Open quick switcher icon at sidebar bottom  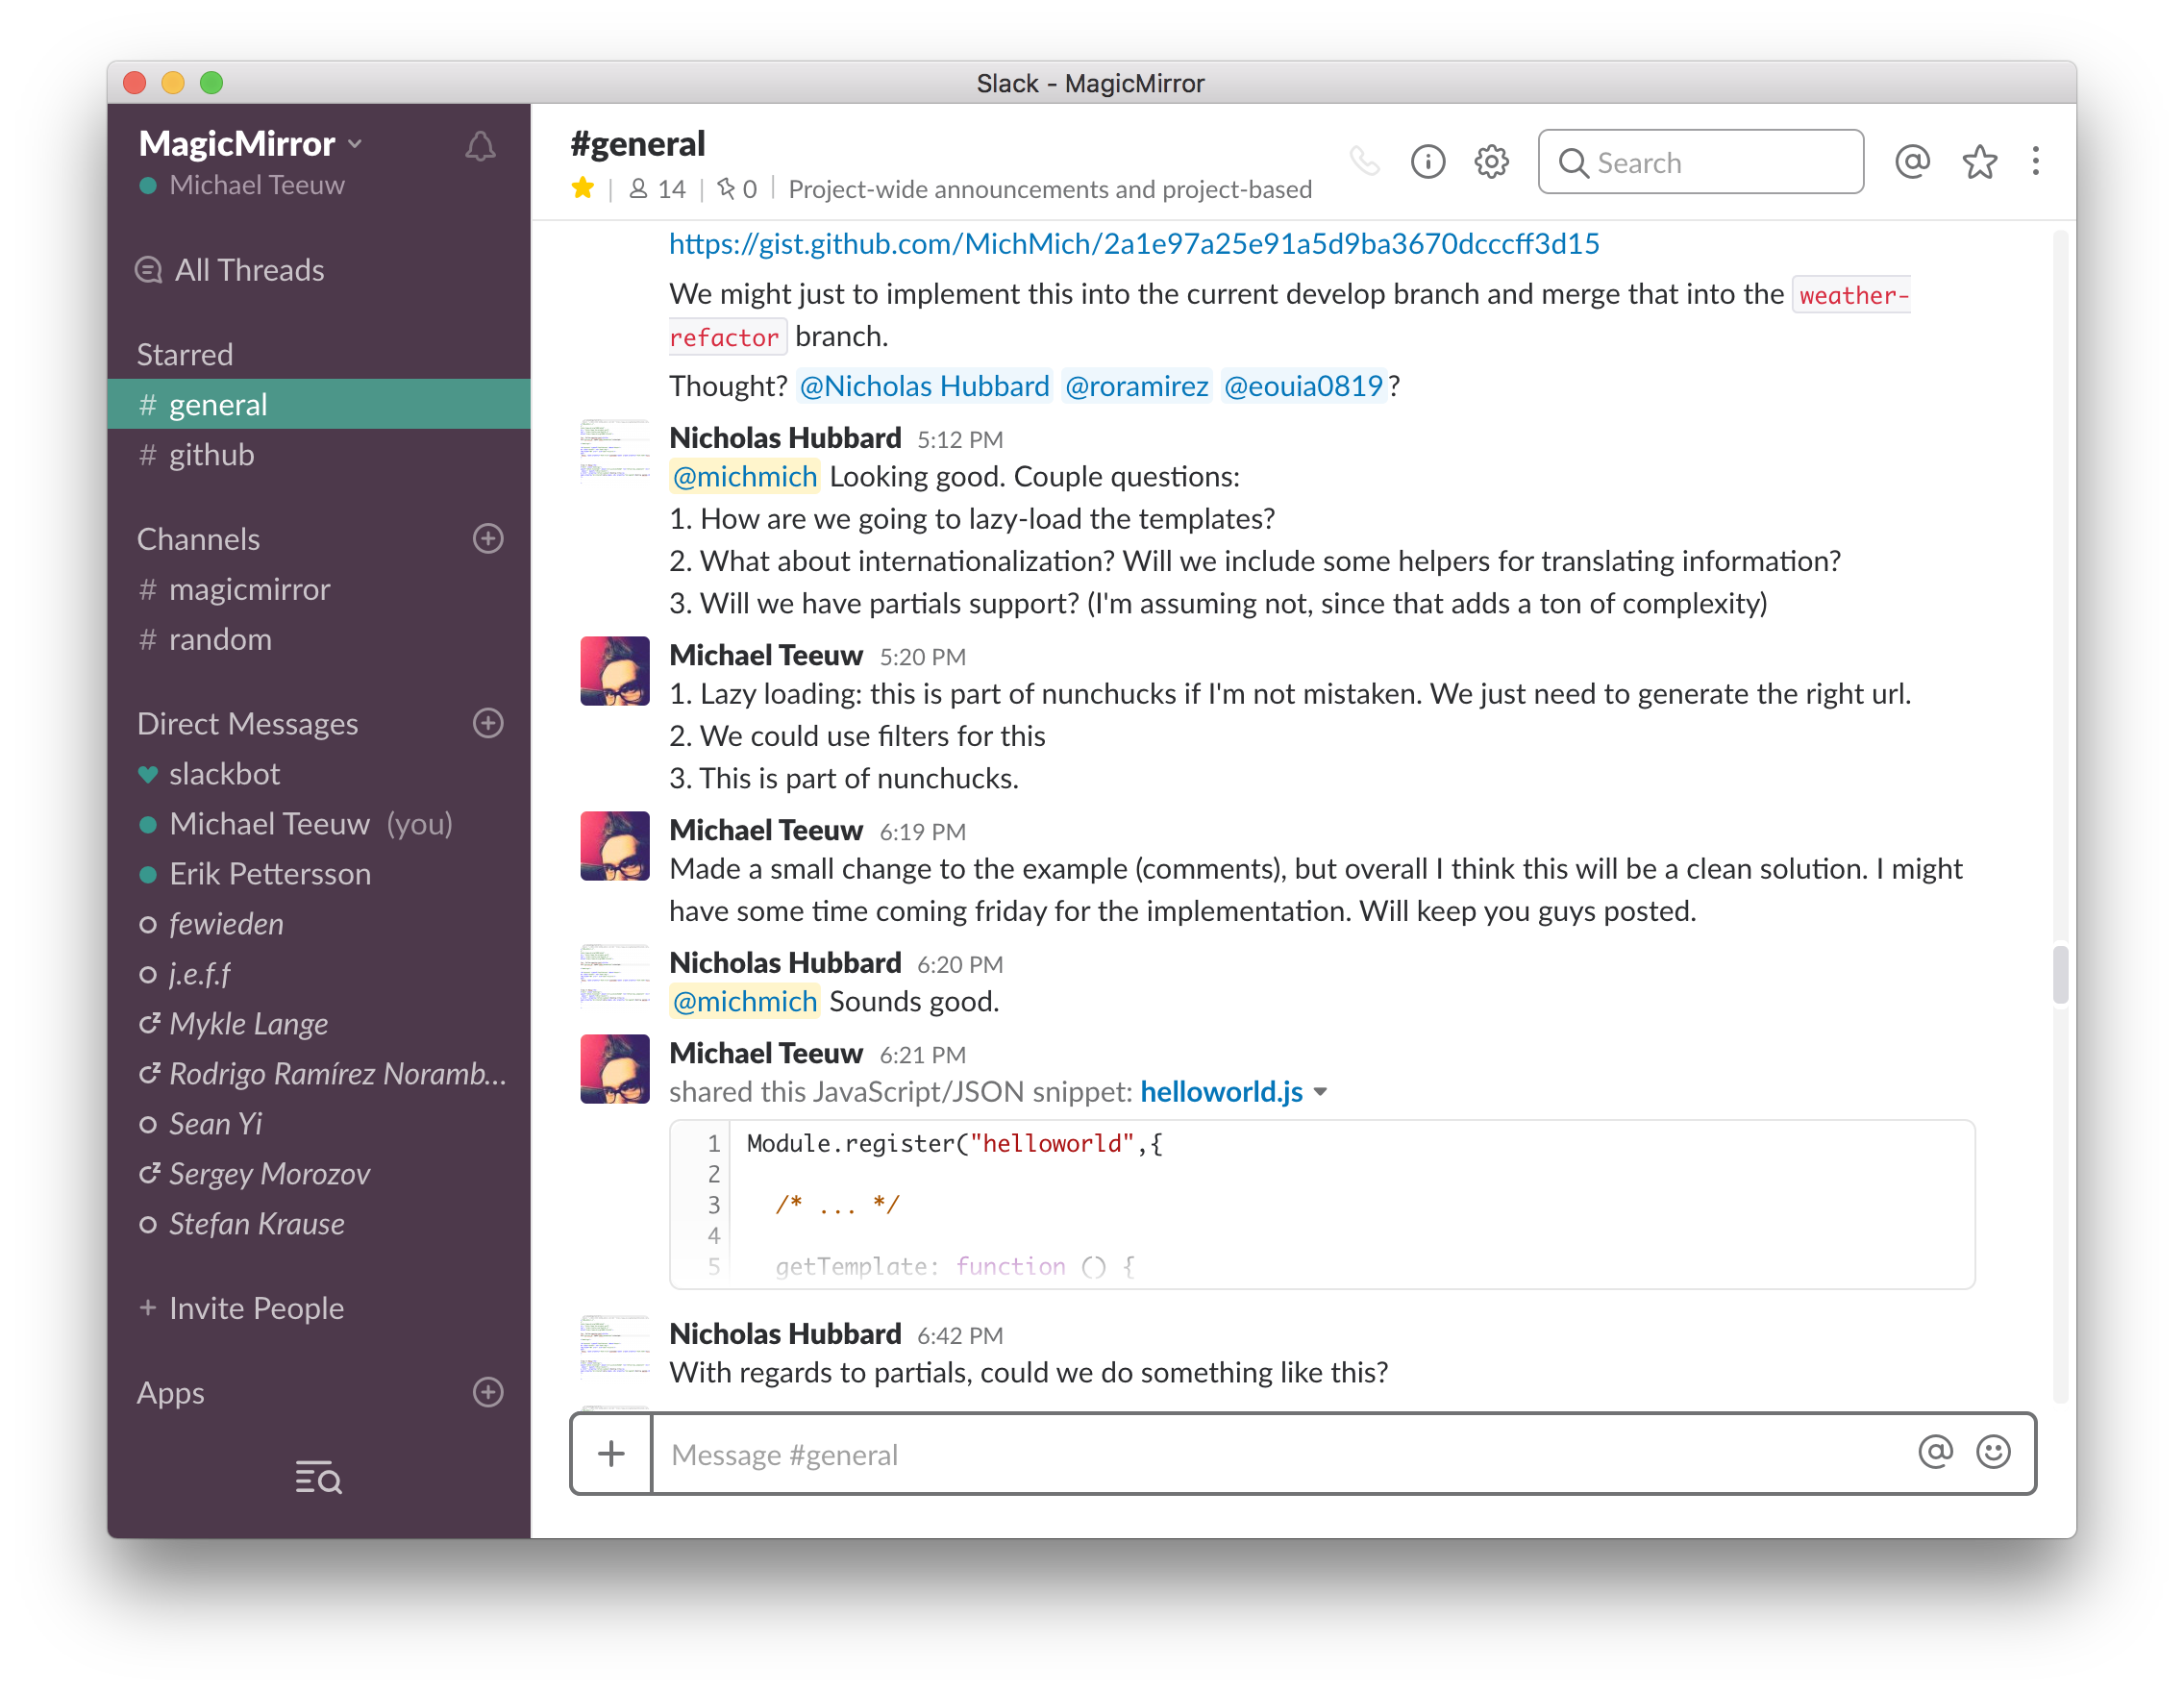click(318, 1477)
